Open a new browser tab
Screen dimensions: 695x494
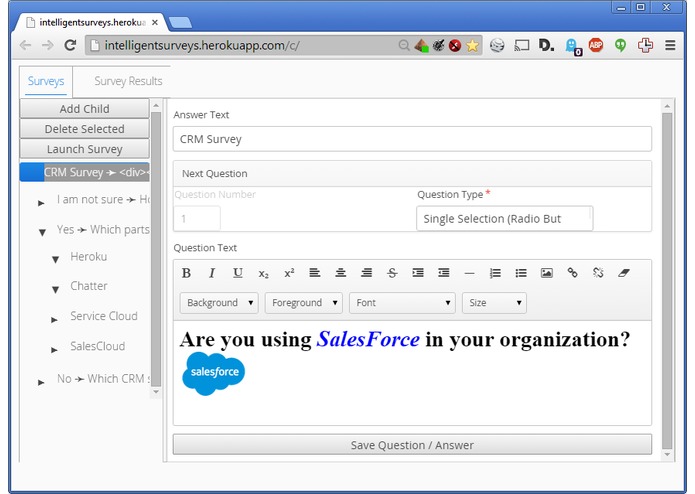click(180, 22)
